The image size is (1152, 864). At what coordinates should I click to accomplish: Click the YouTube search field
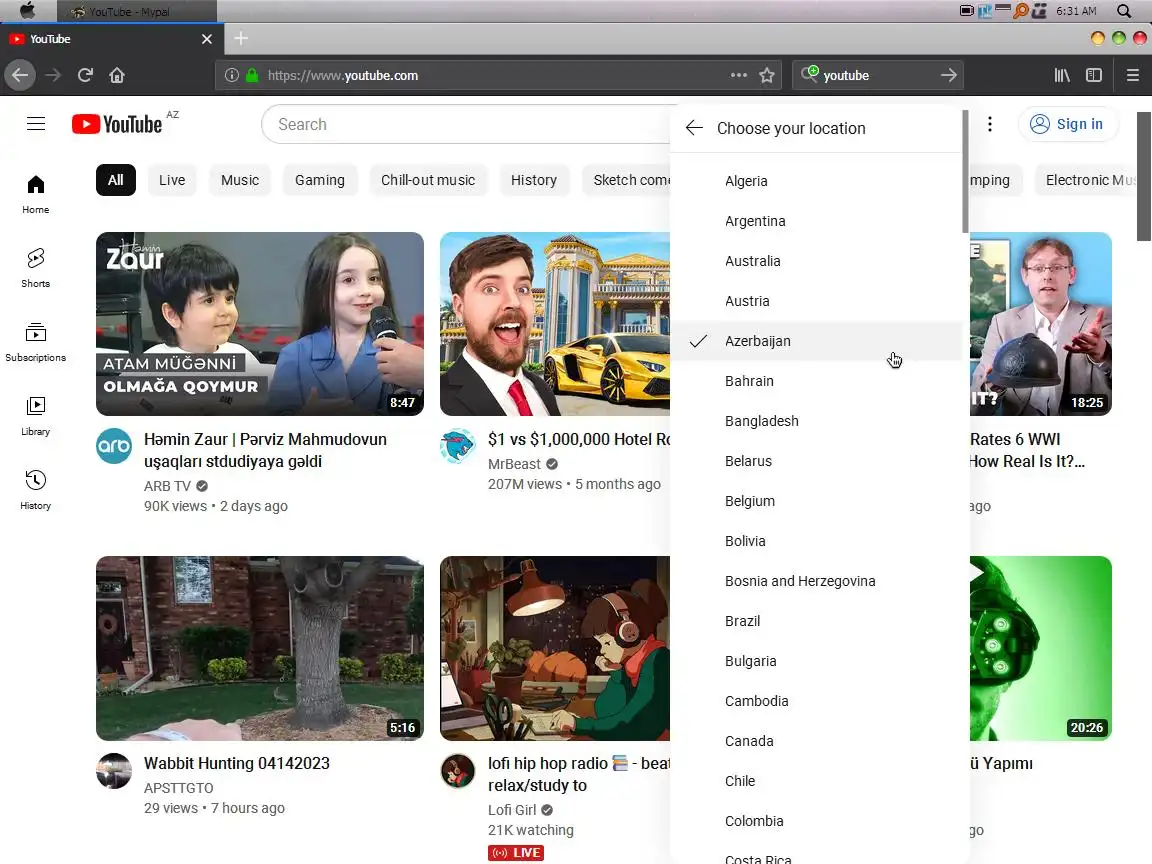click(467, 124)
